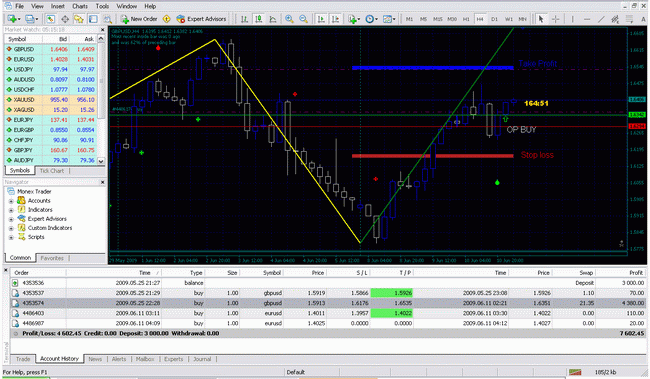Click the Navigator window star-folder icon

click(79, 19)
